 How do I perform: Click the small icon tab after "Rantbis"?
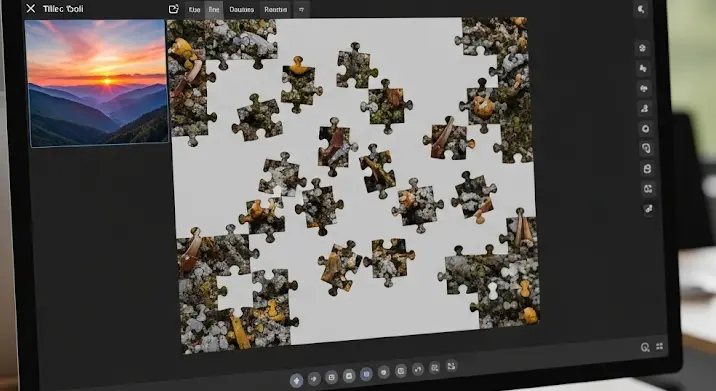tap(301, 10)
